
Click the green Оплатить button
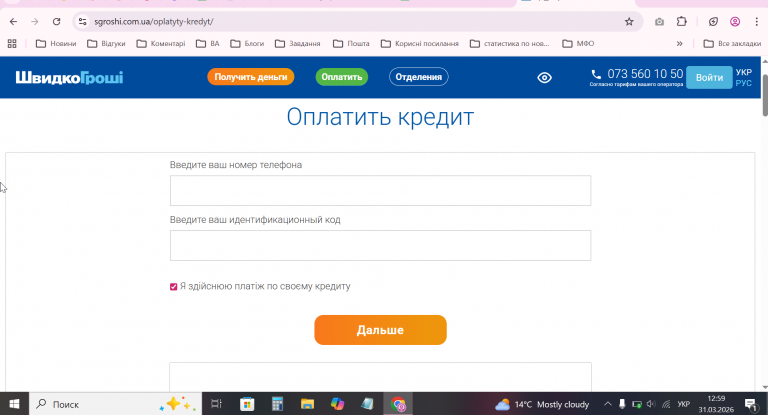(x=341, y=77)
